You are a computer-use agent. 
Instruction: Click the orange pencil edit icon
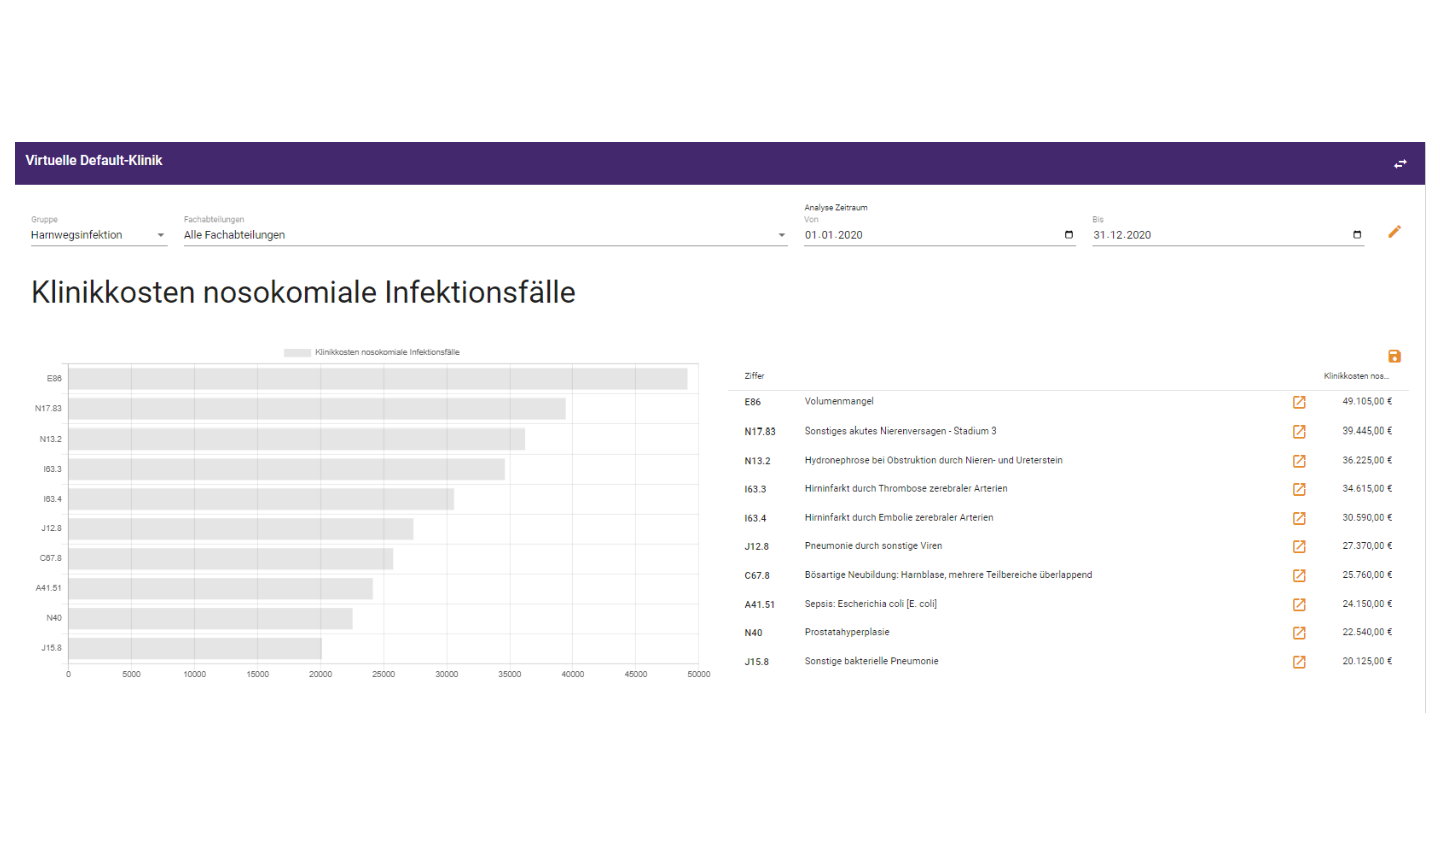pos(1394,232)
